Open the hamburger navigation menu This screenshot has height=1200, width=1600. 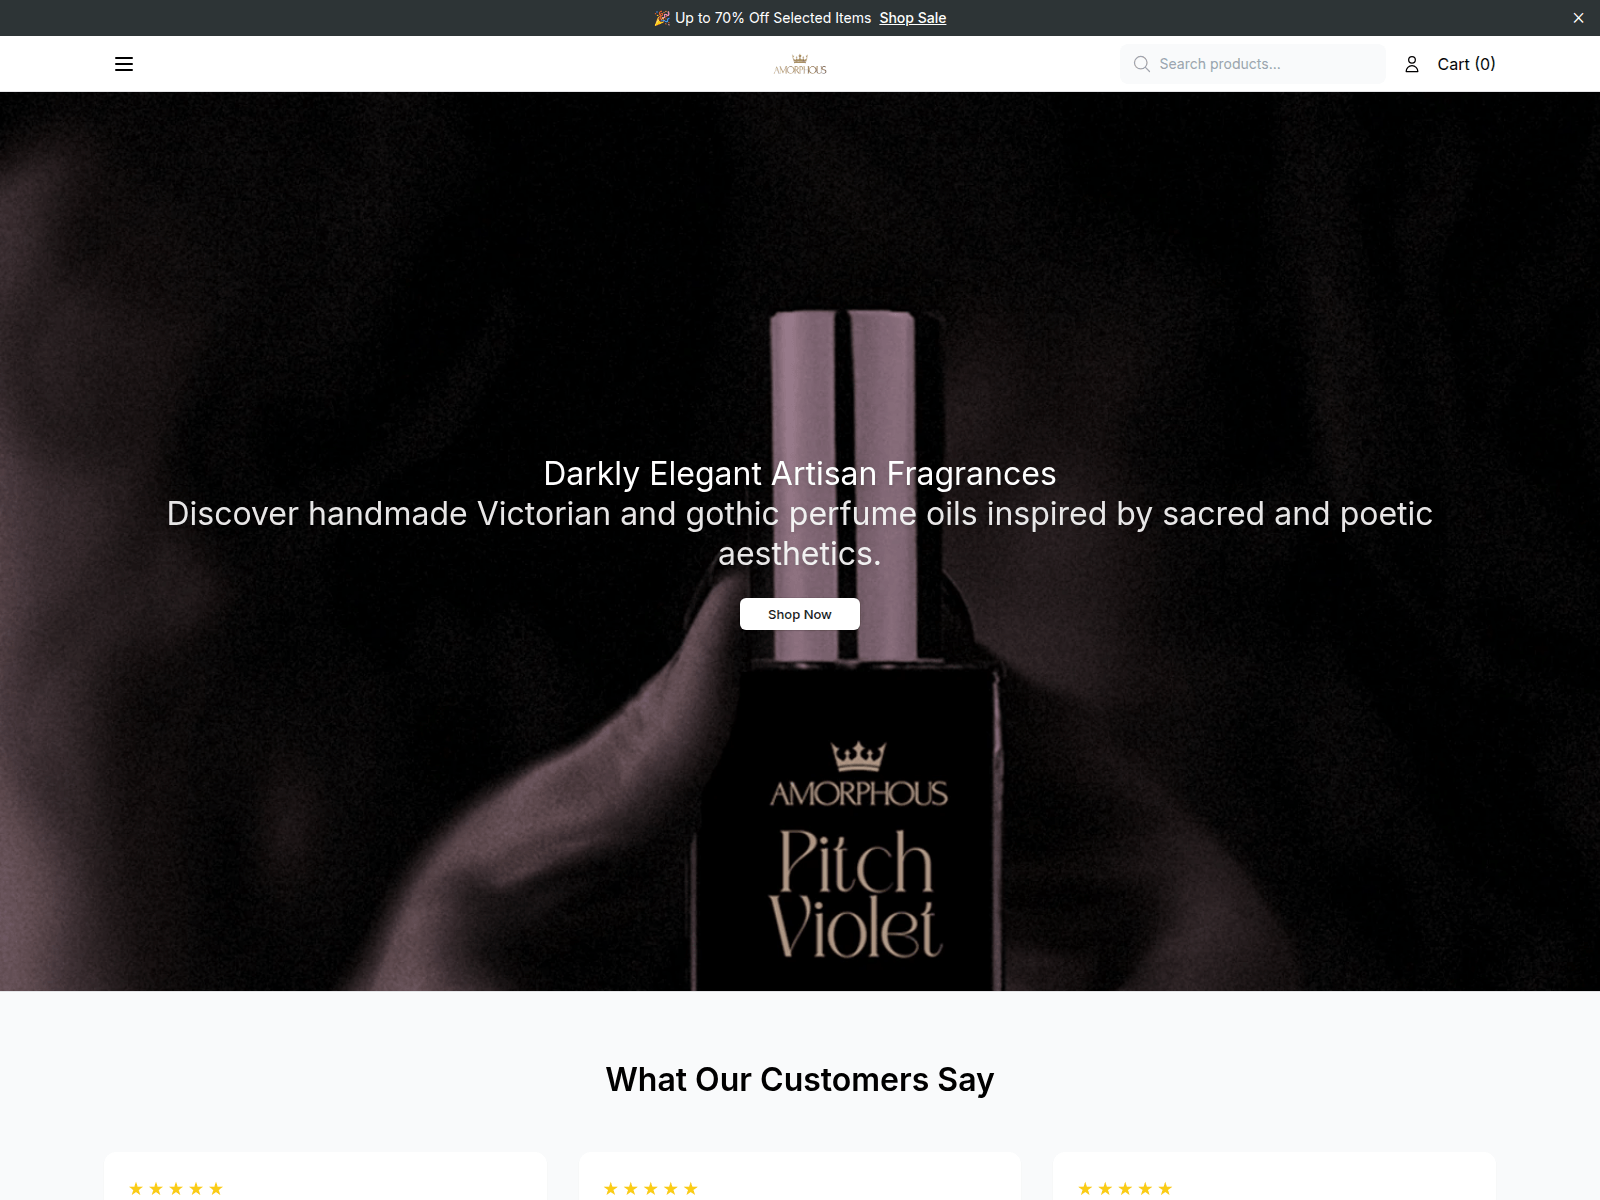(124, 64)
